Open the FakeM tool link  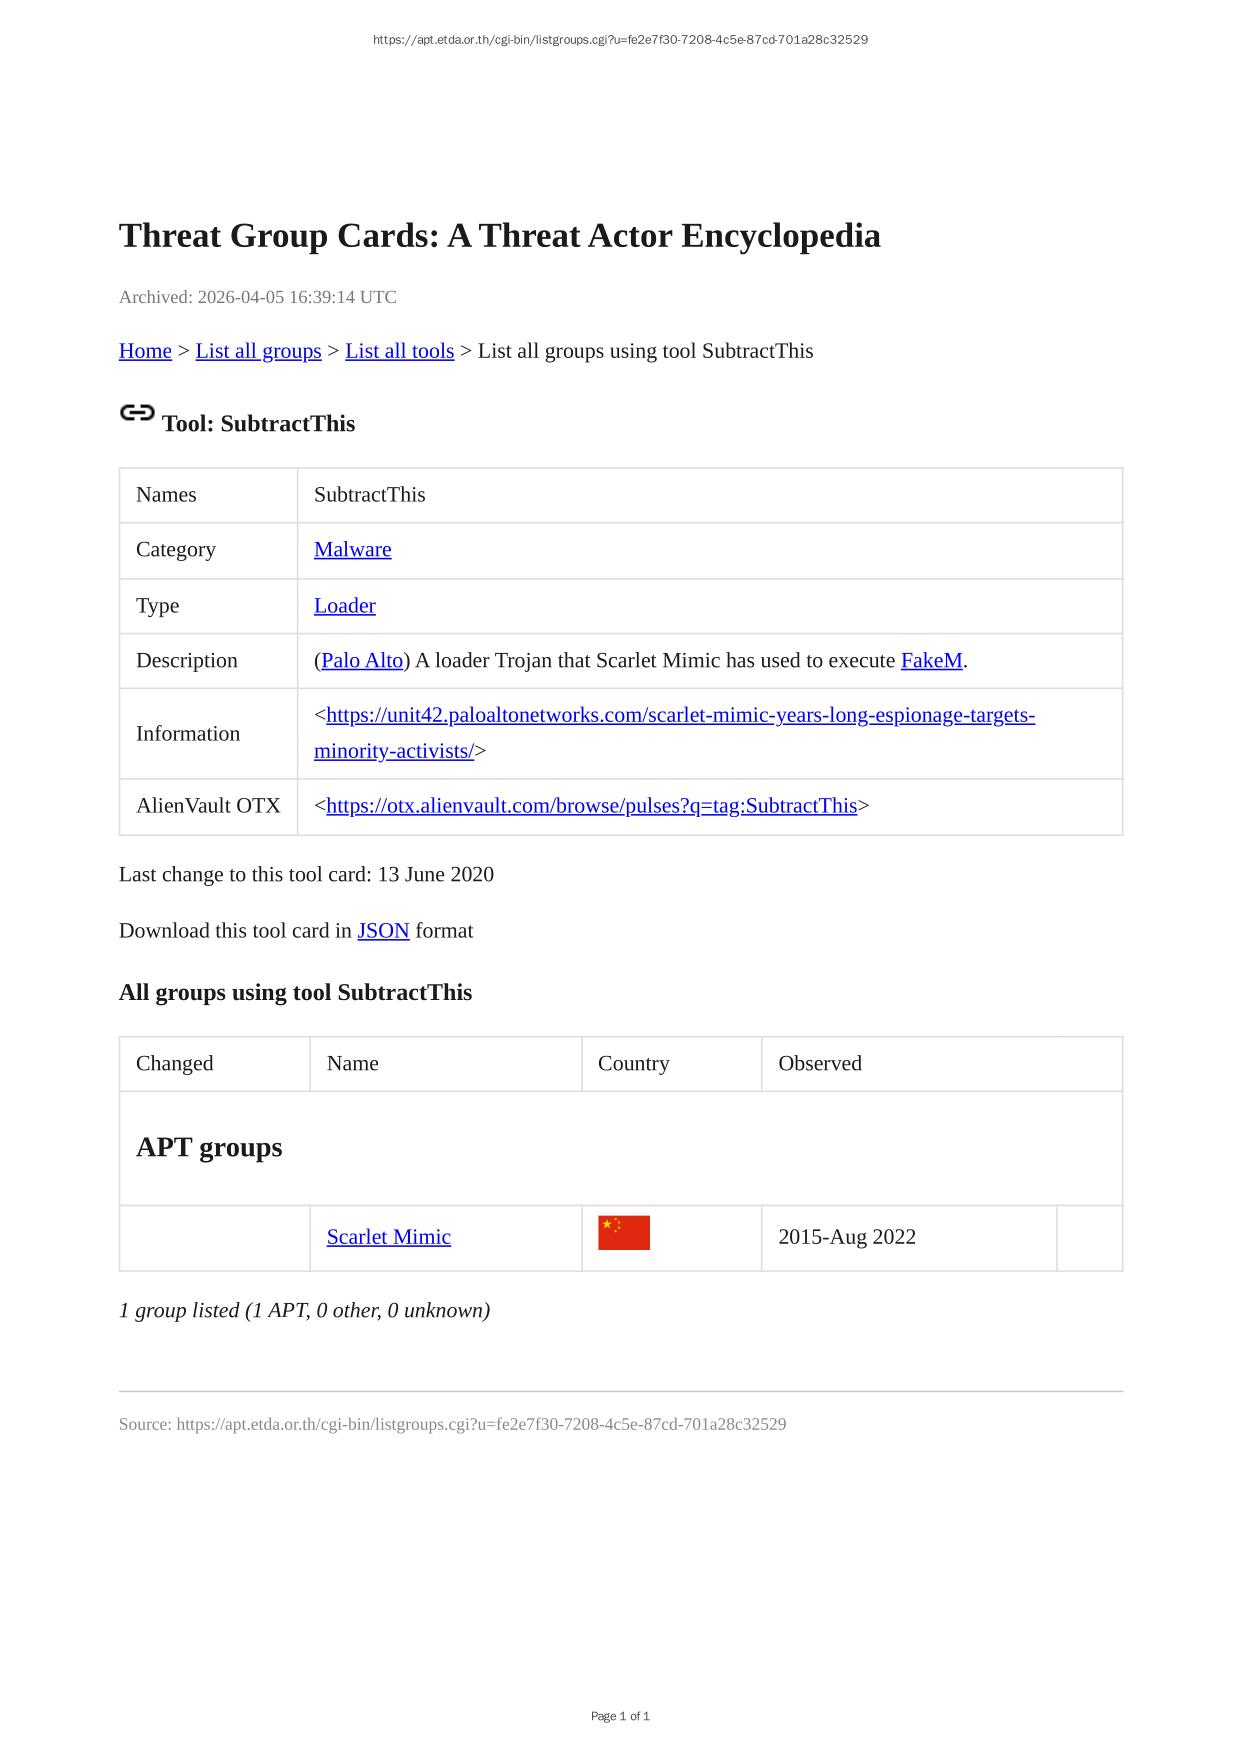tap(931, 661)
